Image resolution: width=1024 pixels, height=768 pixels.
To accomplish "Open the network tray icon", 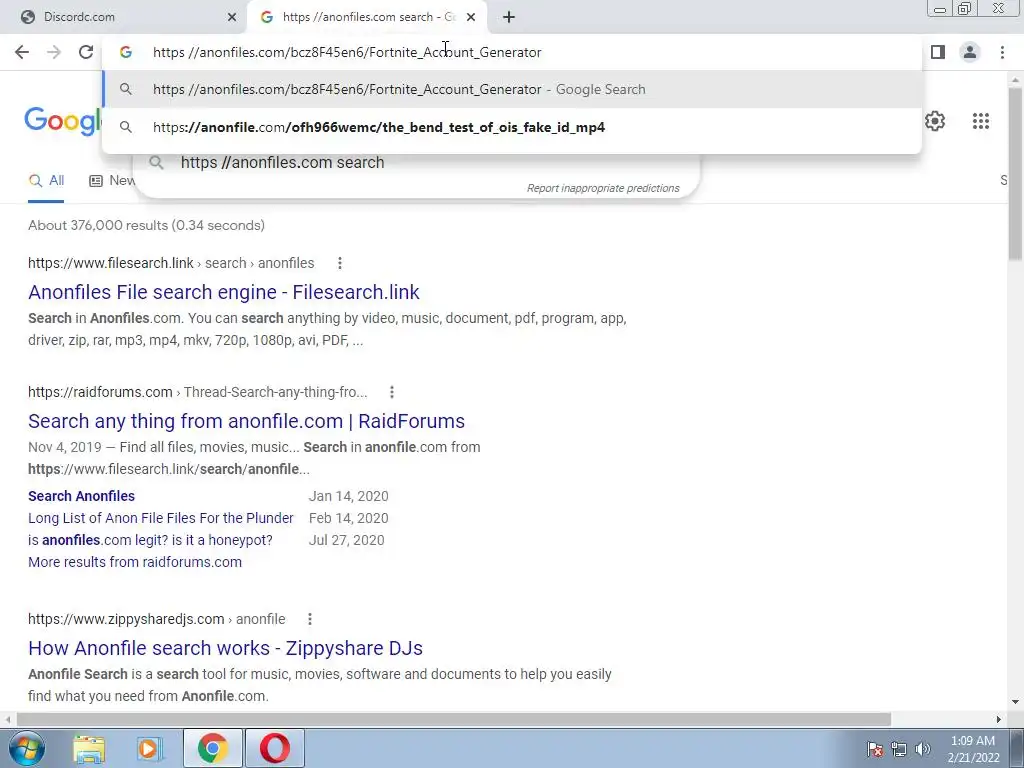I will [x=899, y=749].
